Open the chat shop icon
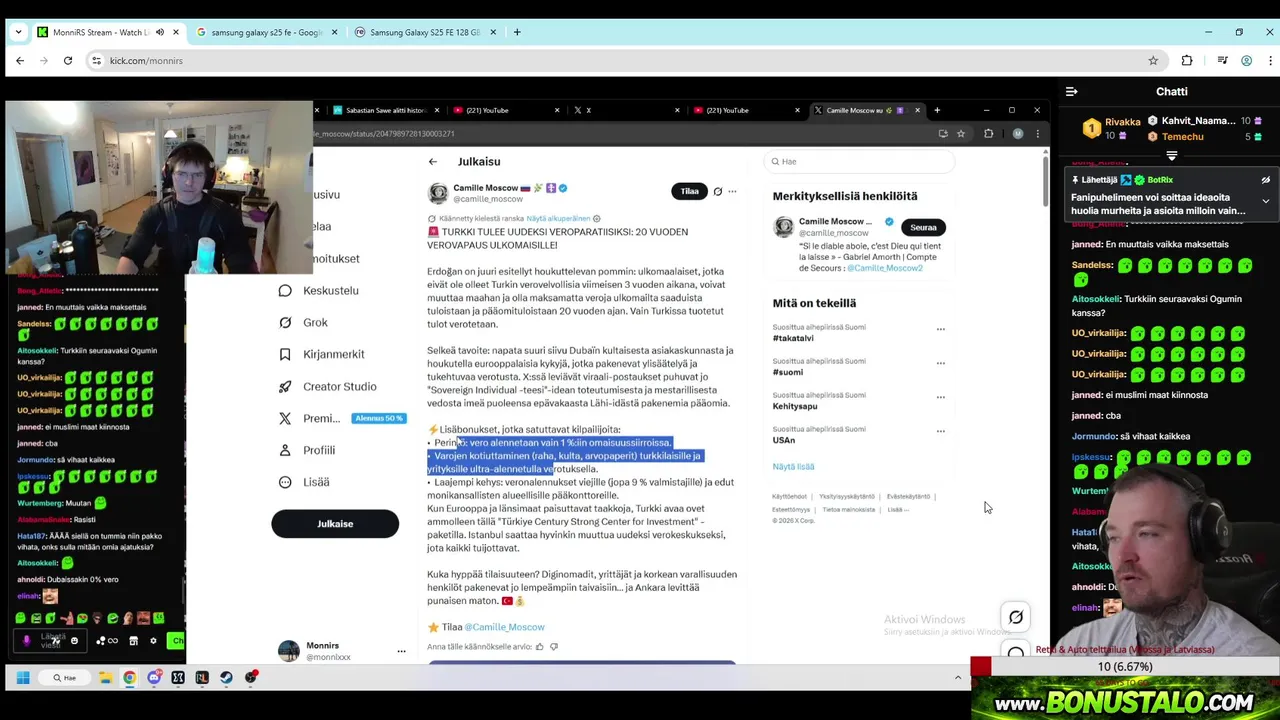 (133, 641)
